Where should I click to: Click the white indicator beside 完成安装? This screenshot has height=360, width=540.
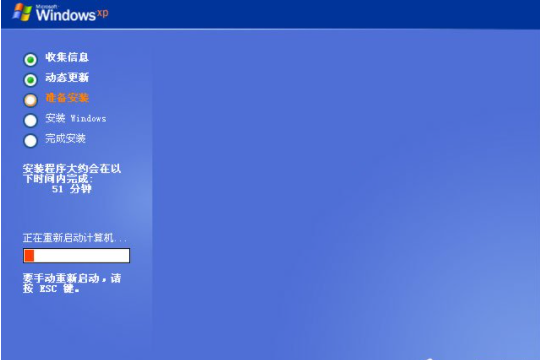pos(30,141)
